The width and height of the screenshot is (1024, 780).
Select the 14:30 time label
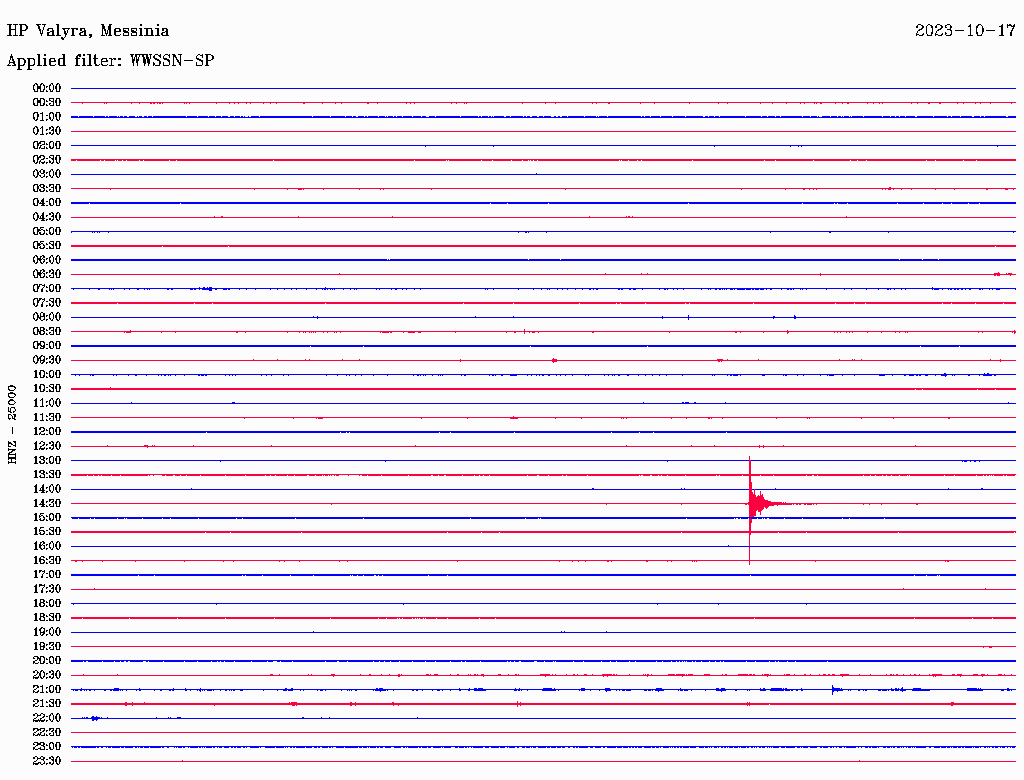(47, 504)
